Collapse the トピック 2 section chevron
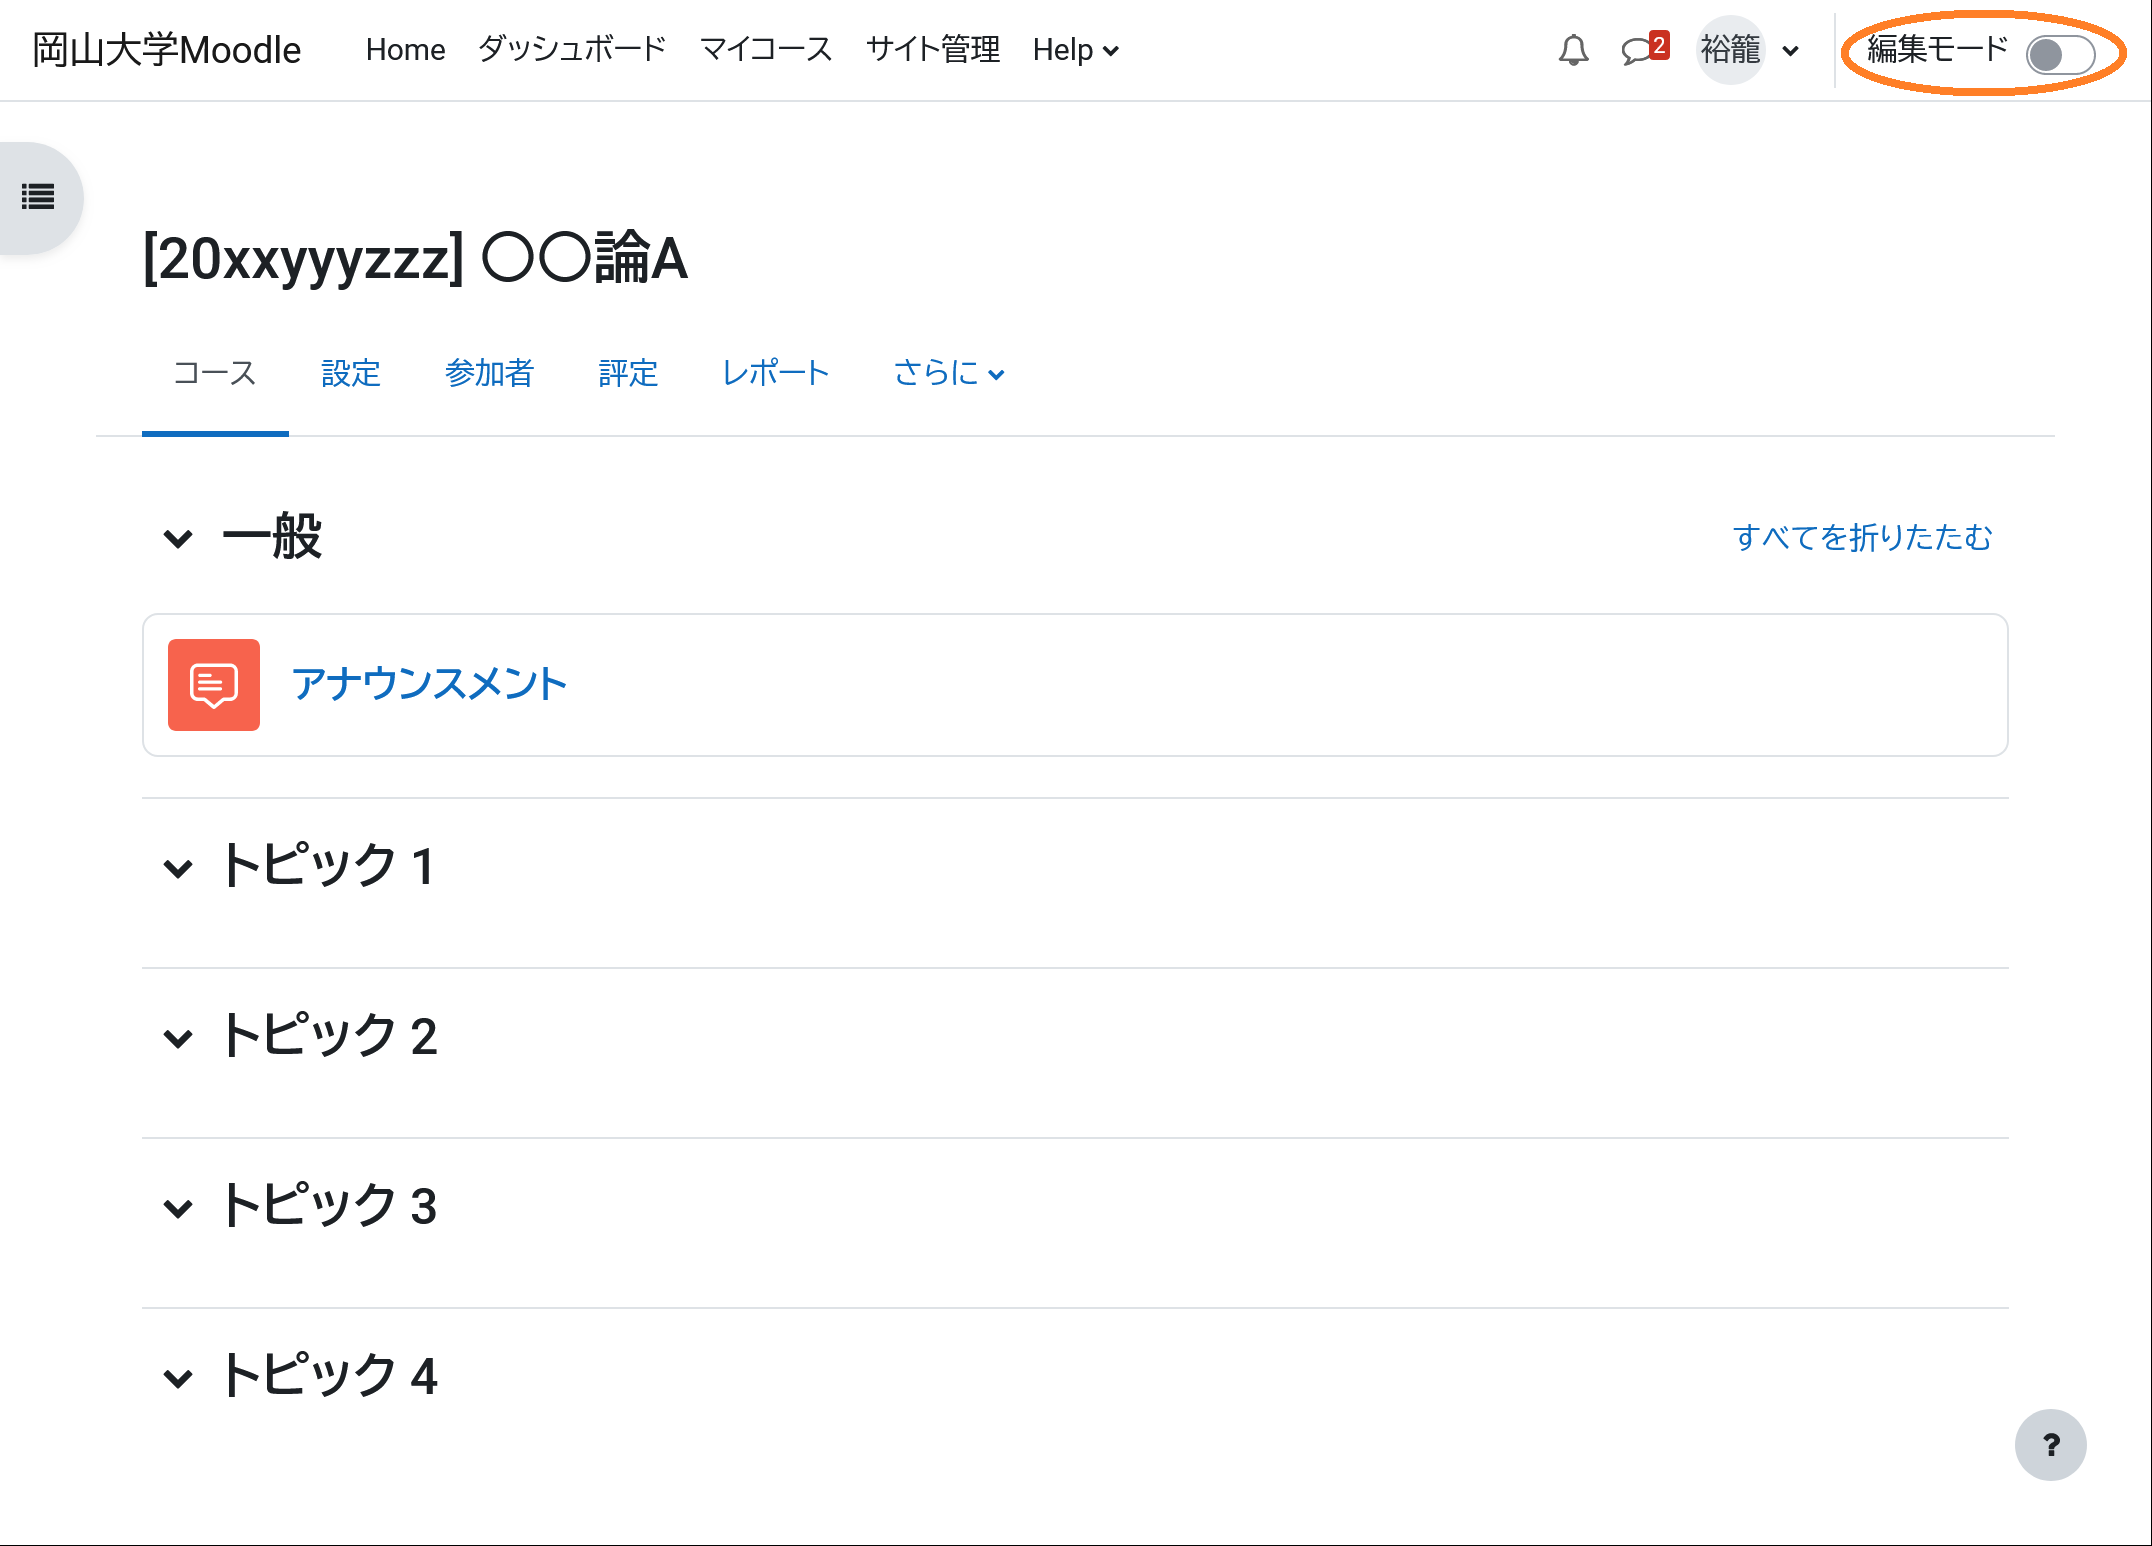 click(x=178, y=1037)
